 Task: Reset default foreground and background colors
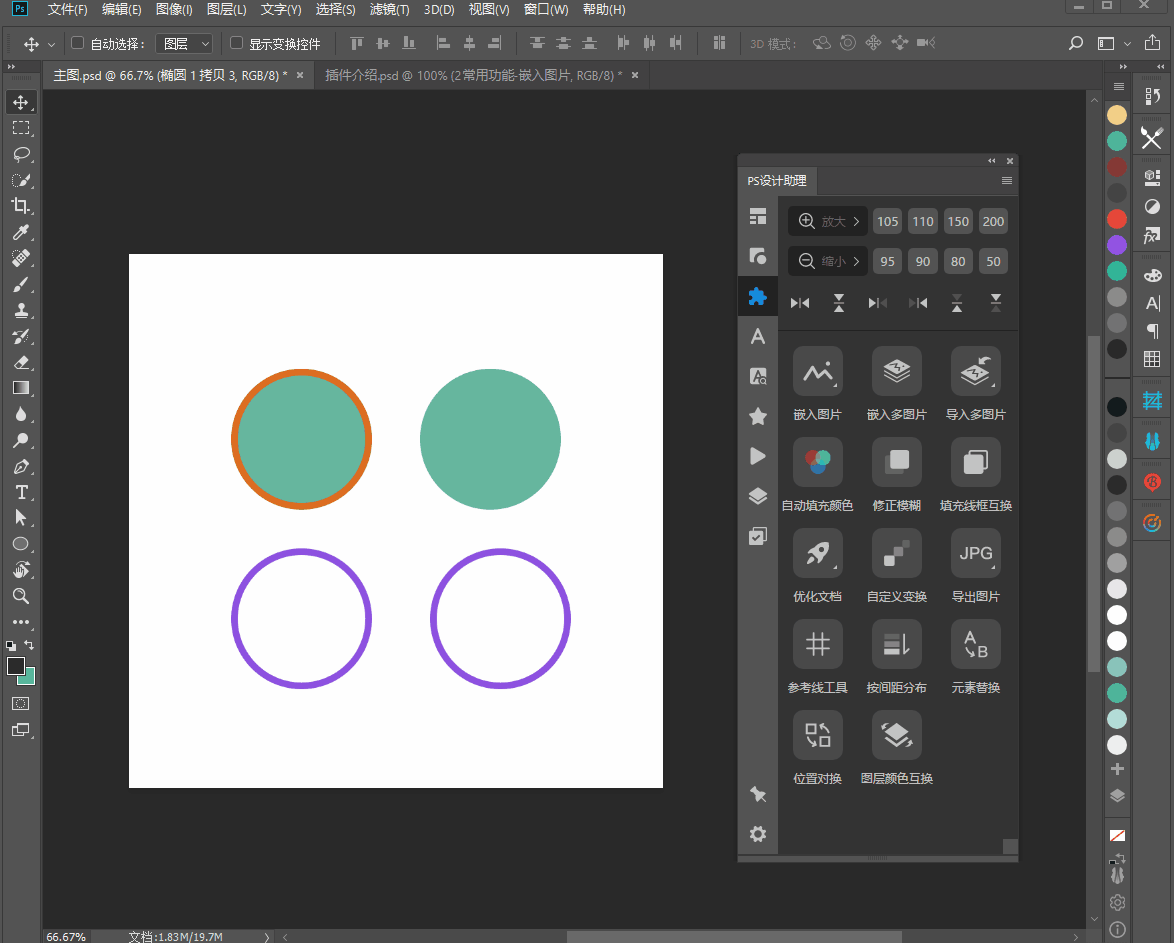pyautogui.click(x=11, y=646)
